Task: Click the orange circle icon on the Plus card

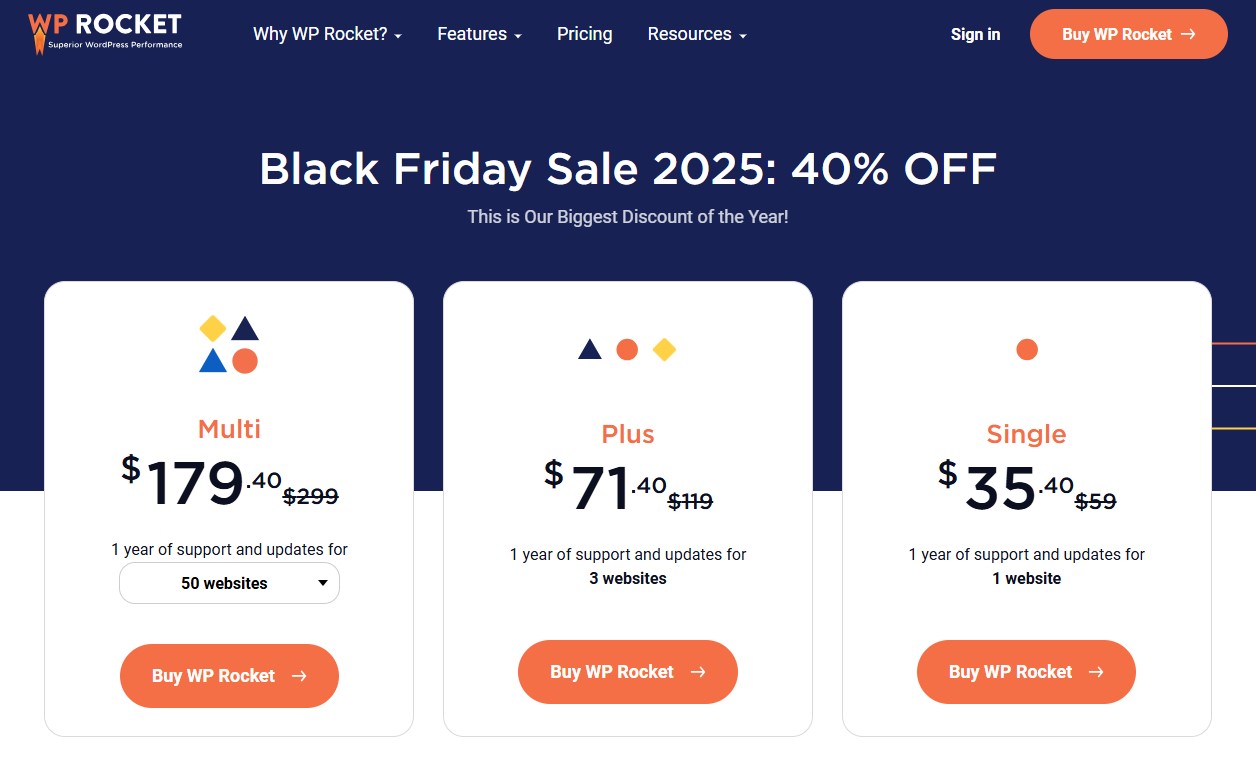Action: [x=627, y=349]
